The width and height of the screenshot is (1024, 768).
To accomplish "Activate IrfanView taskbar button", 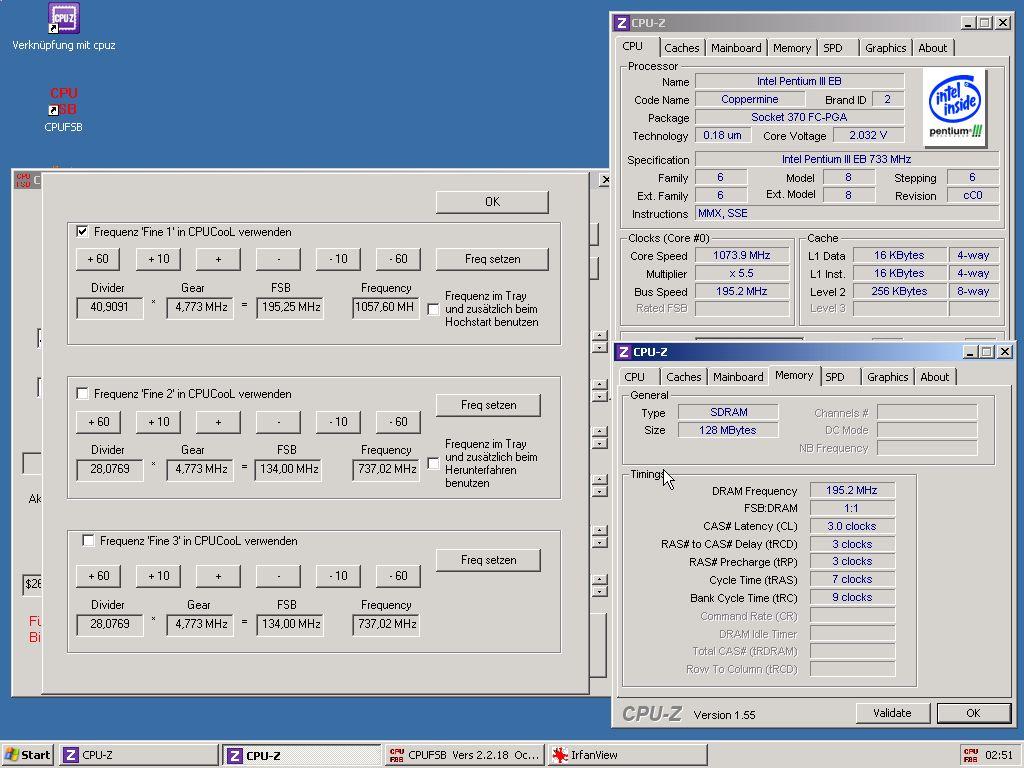I will tap(627, 755).
